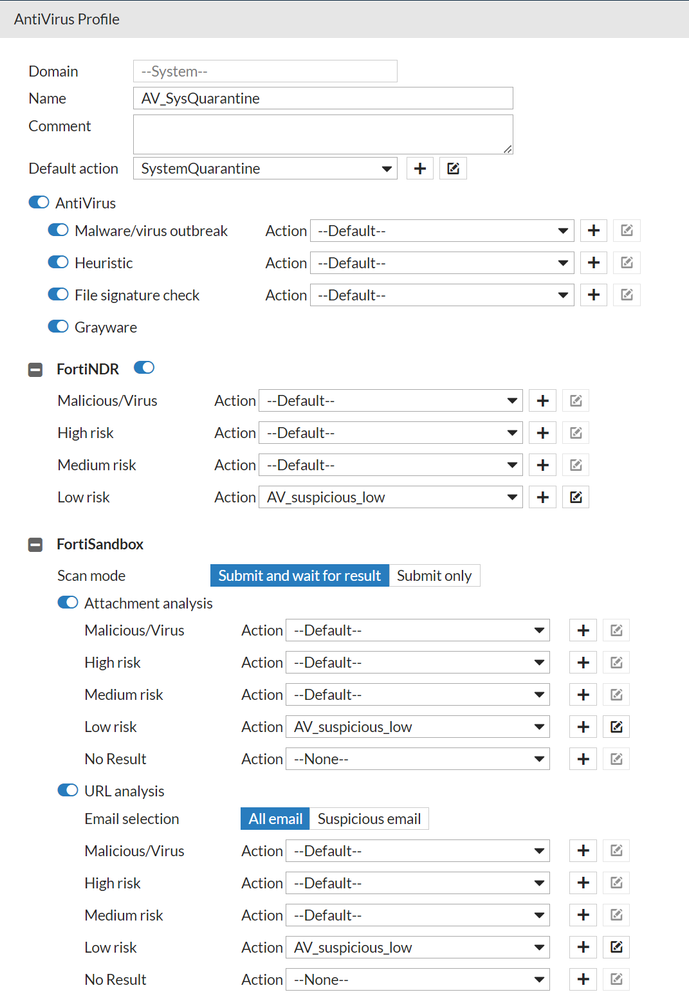Add new action for FortiNDR High risk

click(542, 433)
